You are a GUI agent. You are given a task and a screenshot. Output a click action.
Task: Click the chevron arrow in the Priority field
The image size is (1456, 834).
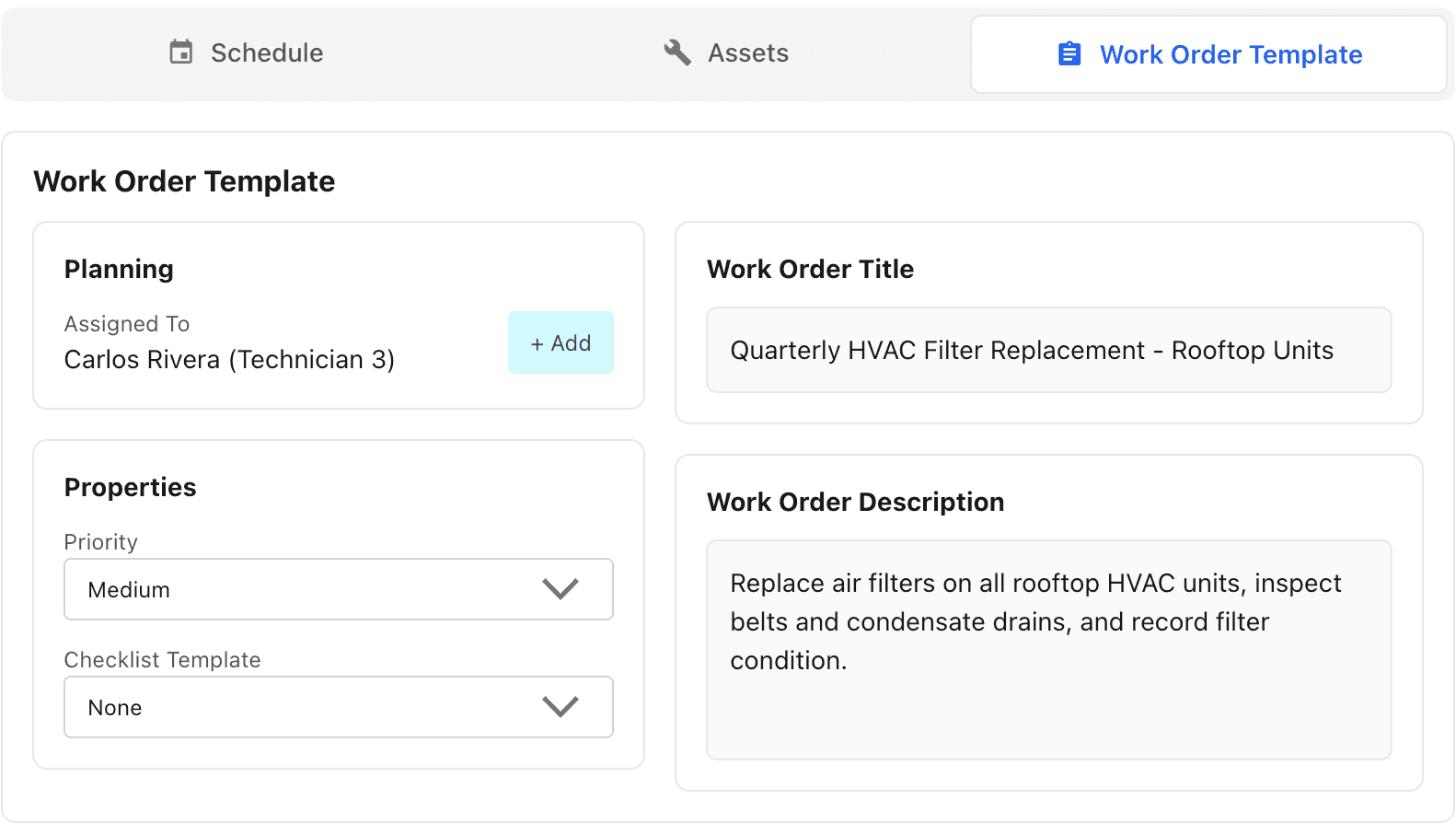point(561,589)
